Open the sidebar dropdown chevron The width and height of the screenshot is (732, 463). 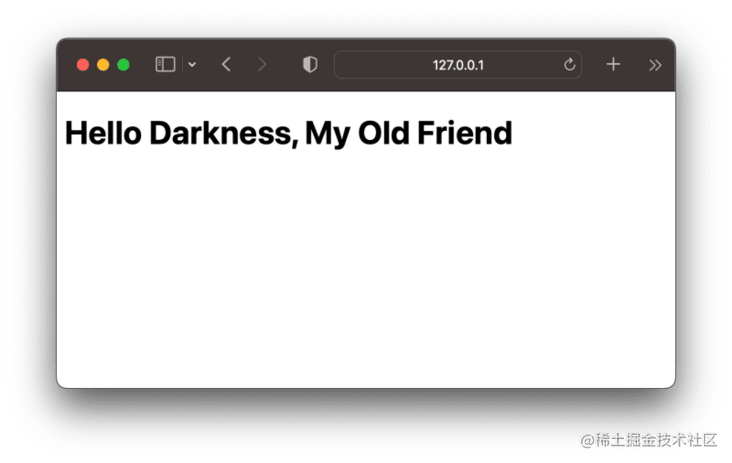click(x=192, y=65)
